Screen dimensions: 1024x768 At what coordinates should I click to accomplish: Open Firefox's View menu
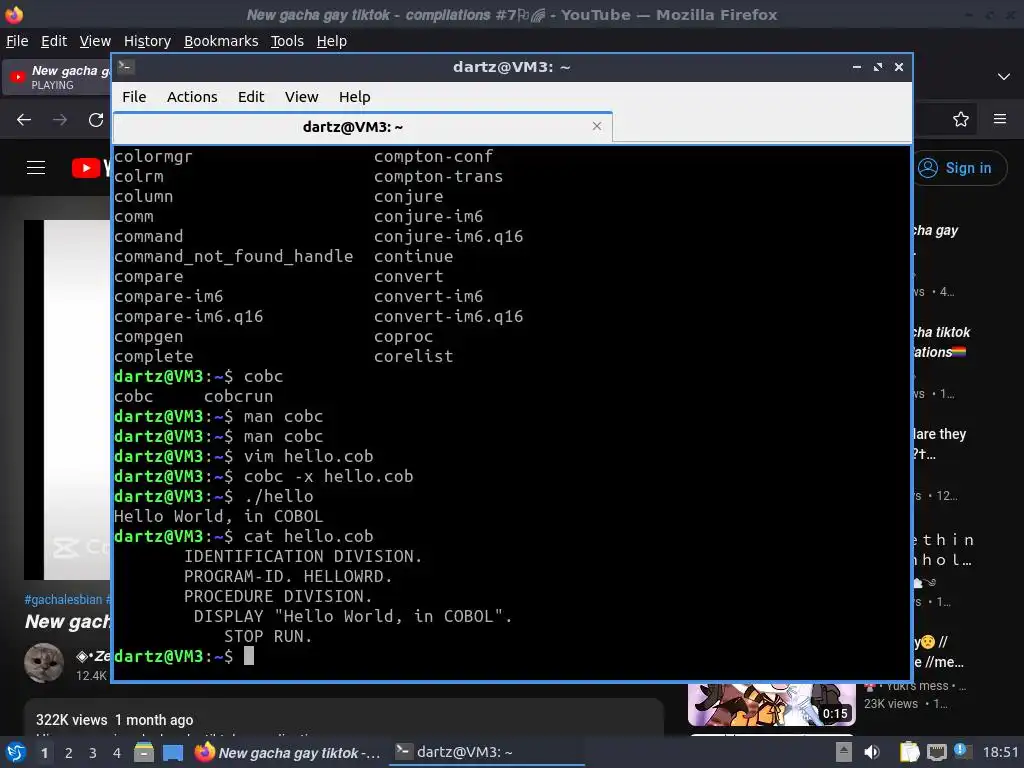pyautogui.click(x=95, y=41)
